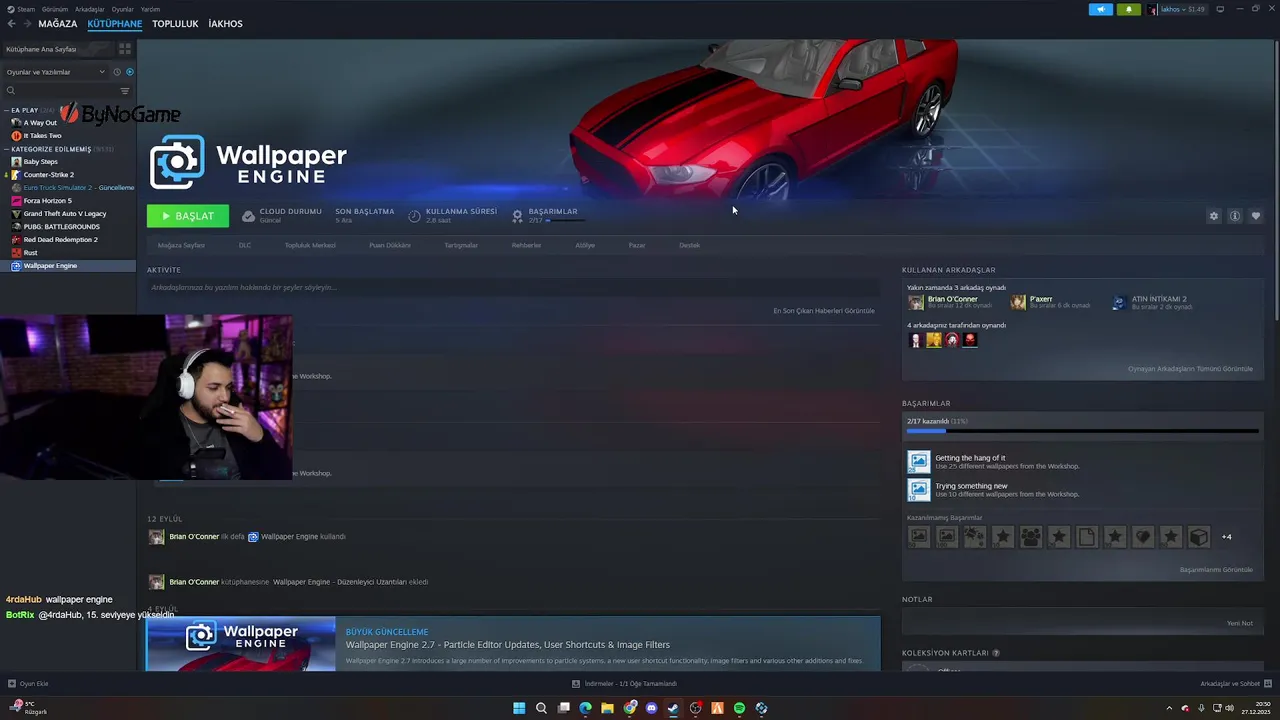Open Windows Start menu

point(519,708)
